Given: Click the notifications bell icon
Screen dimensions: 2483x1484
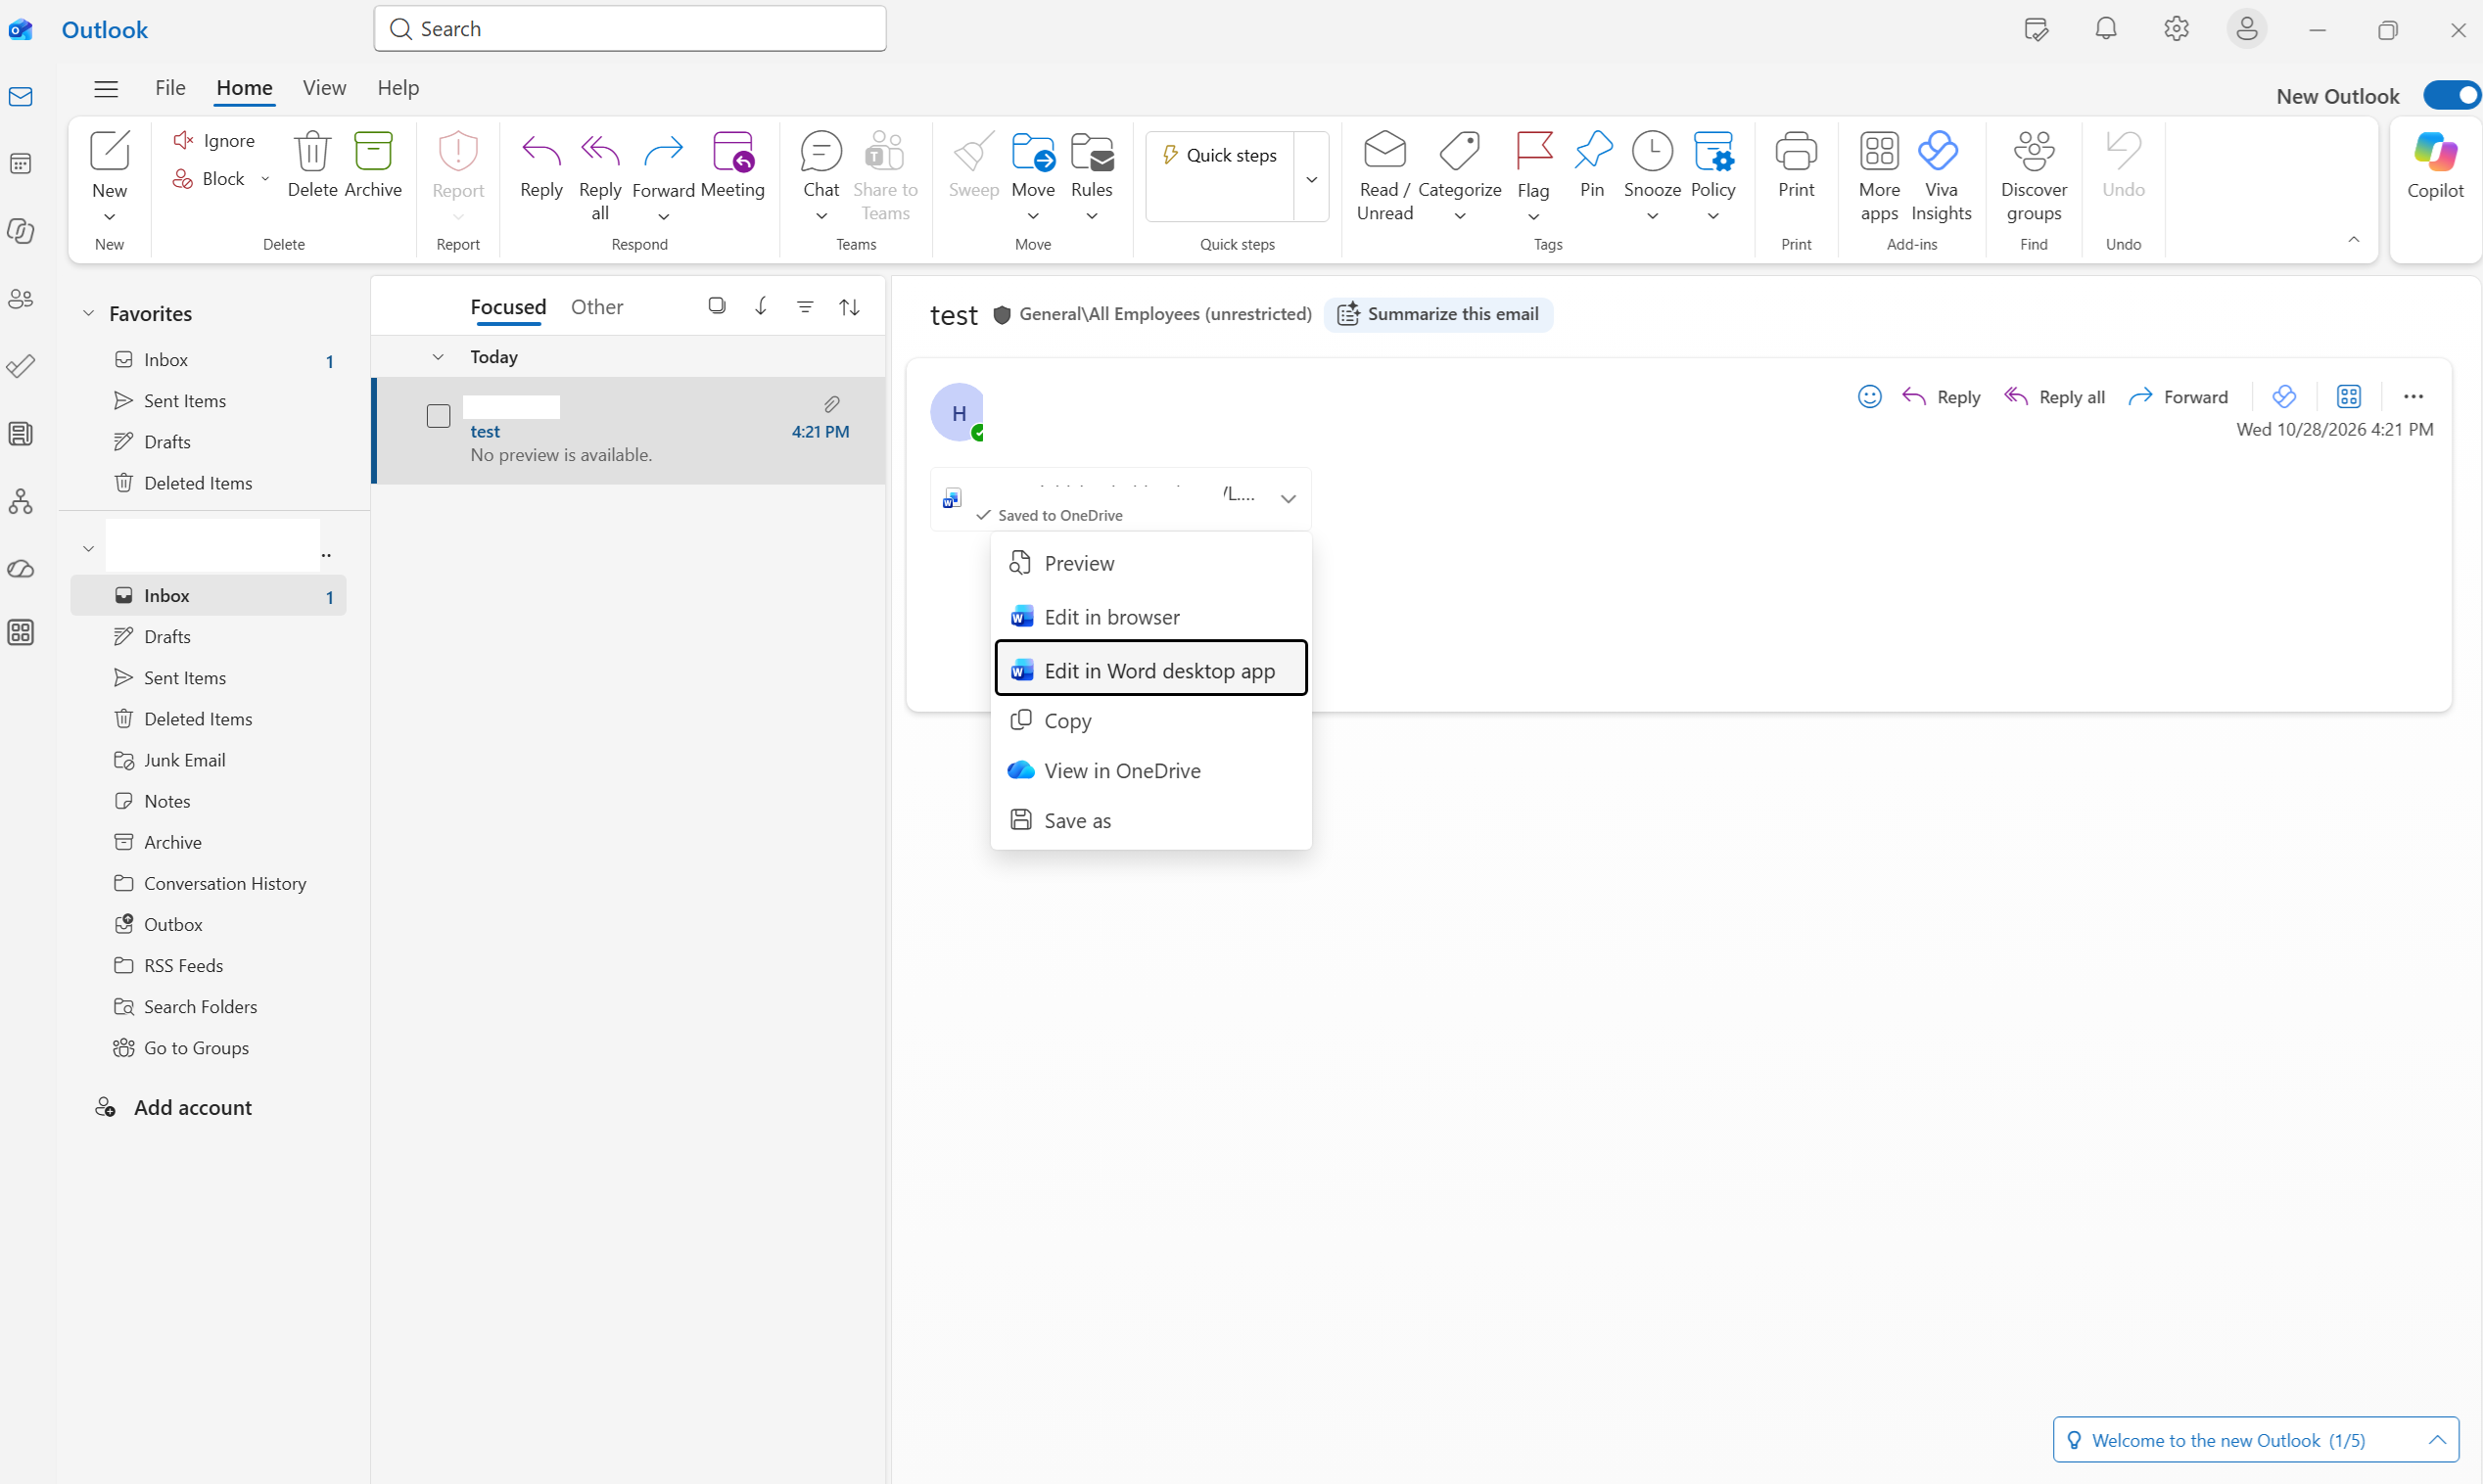Looking at the screenshot, I should [x=2106, y=29].
